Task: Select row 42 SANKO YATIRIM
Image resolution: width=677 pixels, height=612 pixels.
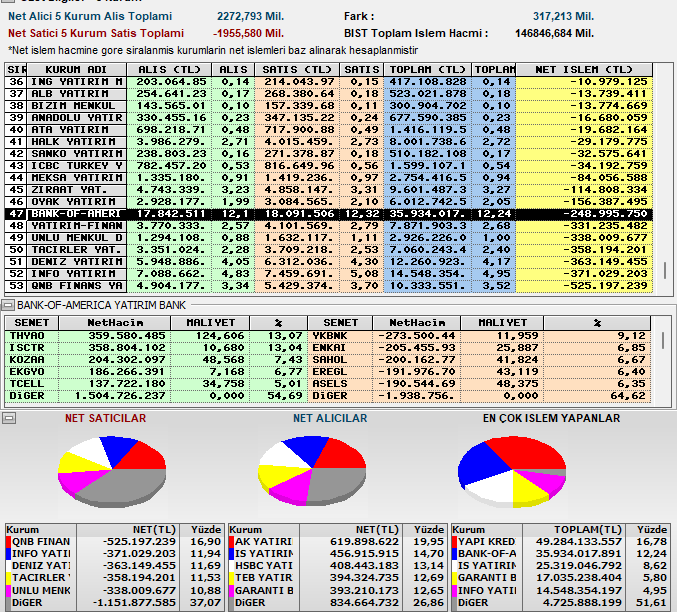Action: (329, 154)
